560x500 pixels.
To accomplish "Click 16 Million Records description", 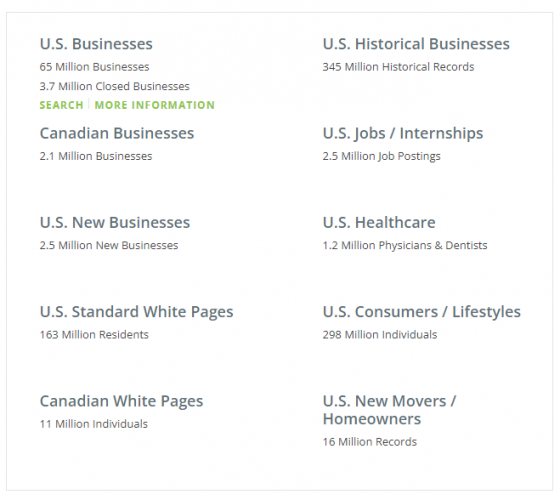I will point(370,442).
